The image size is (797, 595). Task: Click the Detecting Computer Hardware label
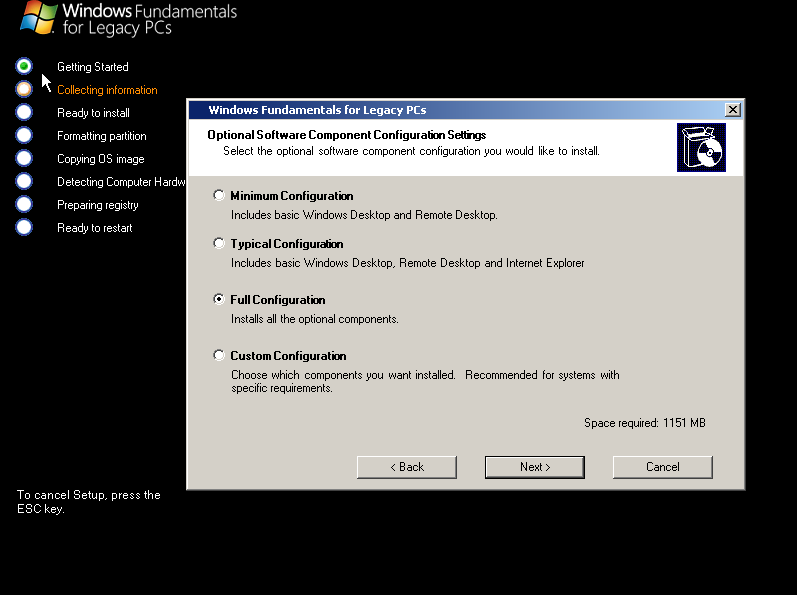point(121,182)
